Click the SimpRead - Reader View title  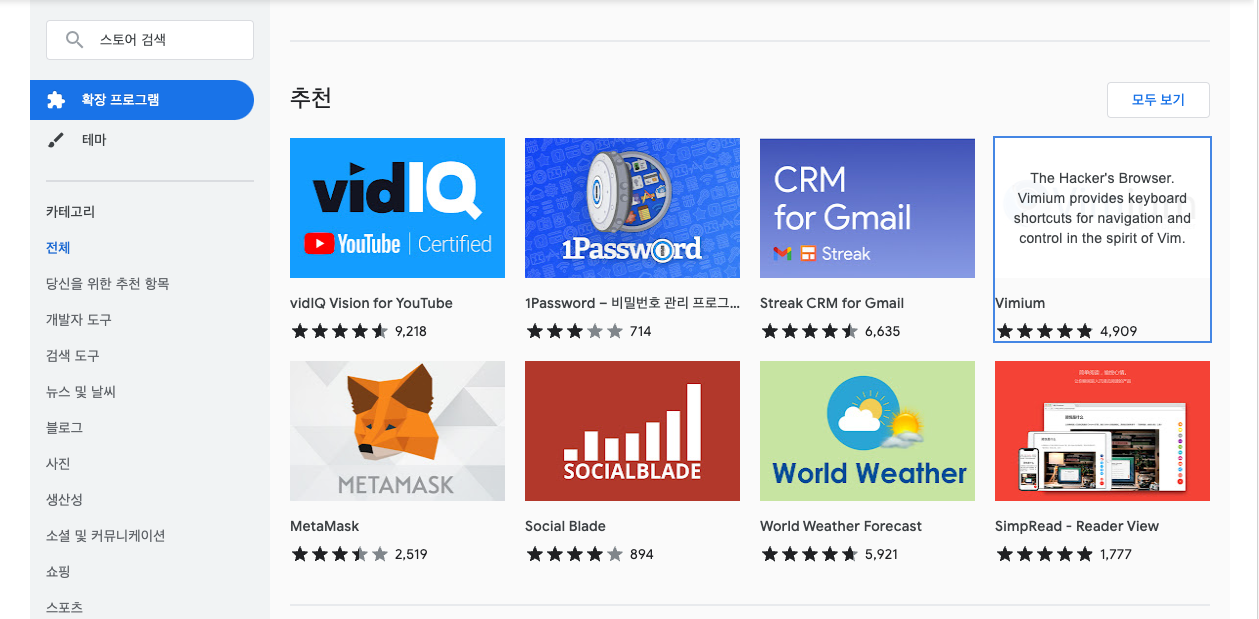point(1077,526)
